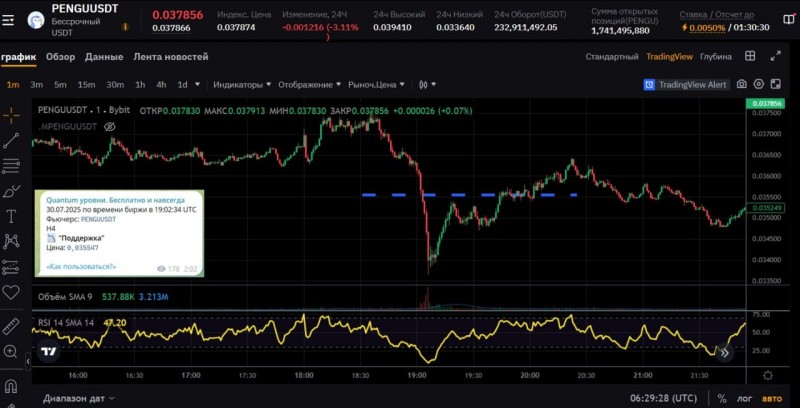Click the 06:29:28 (UTC) clock
The height and width of the screenshot is (408, 800).
click(663, 398)
